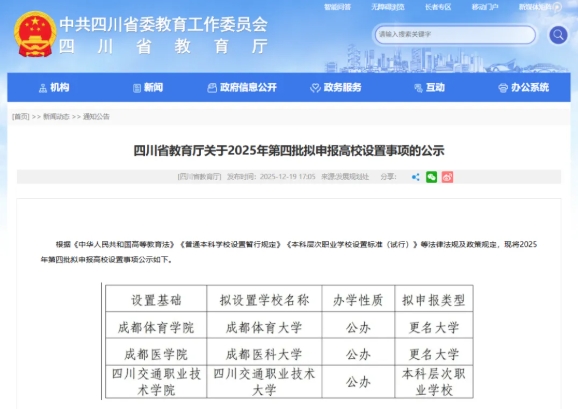Go to 通知公告 in the breadcrumb
The height and width of the screenshot is (409, 578).
click(x=96, y=117)
